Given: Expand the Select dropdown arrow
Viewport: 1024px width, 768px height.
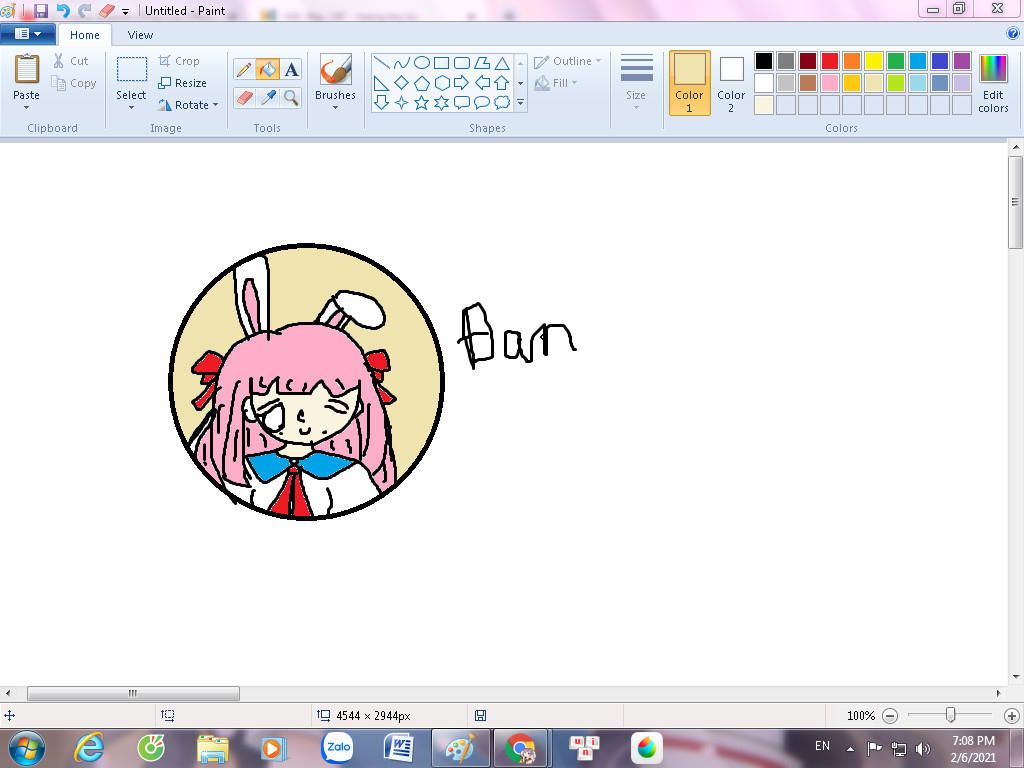Looking at the screenshot, I should click(131, 107).
